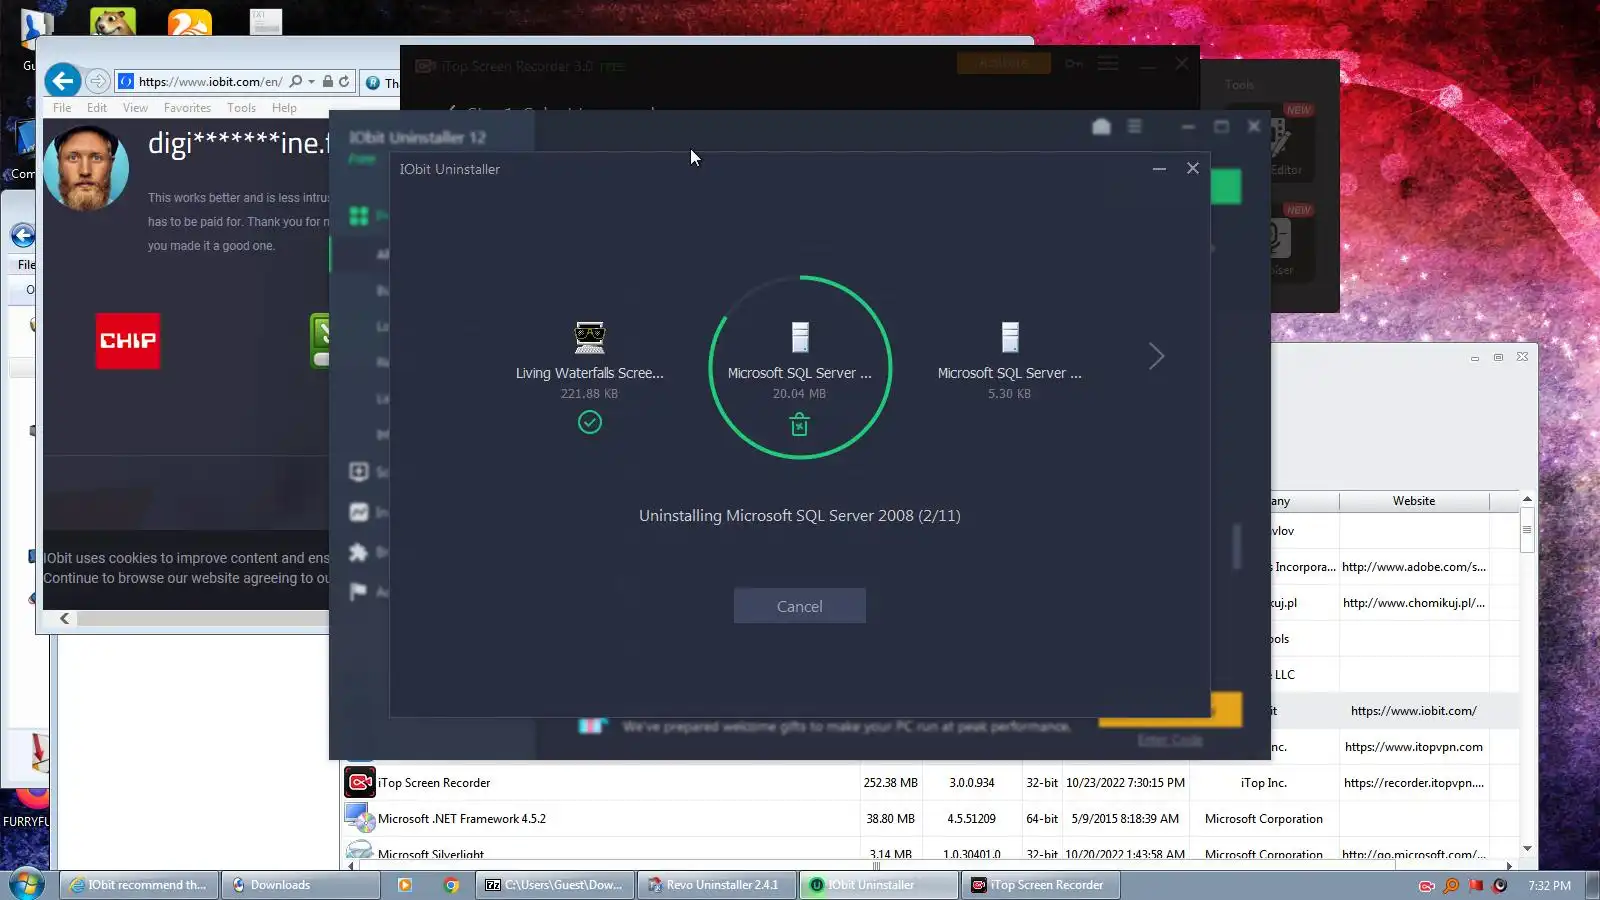The height and width of the screenshot is (900, 1600).
Task: Click the CHIP logo on webpage
Action: pyautogui.click(x=128, y=341)
